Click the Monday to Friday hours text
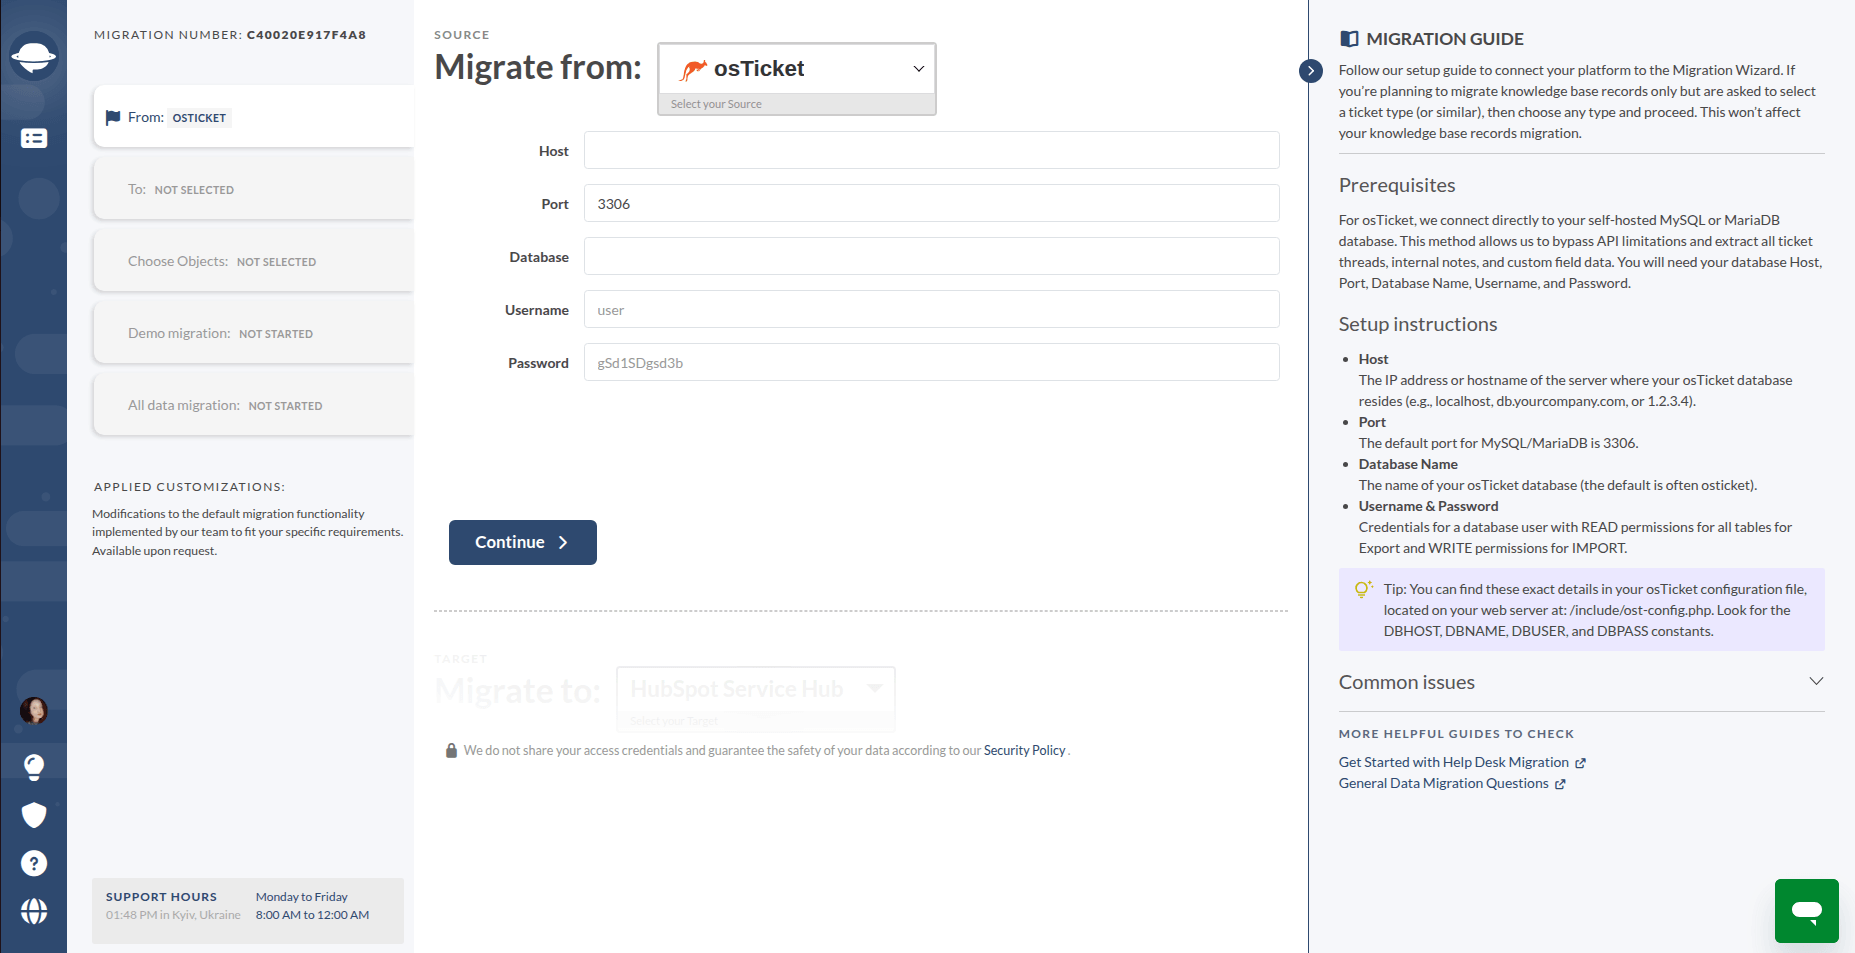 pyautogui.click(x=302, y=897)
